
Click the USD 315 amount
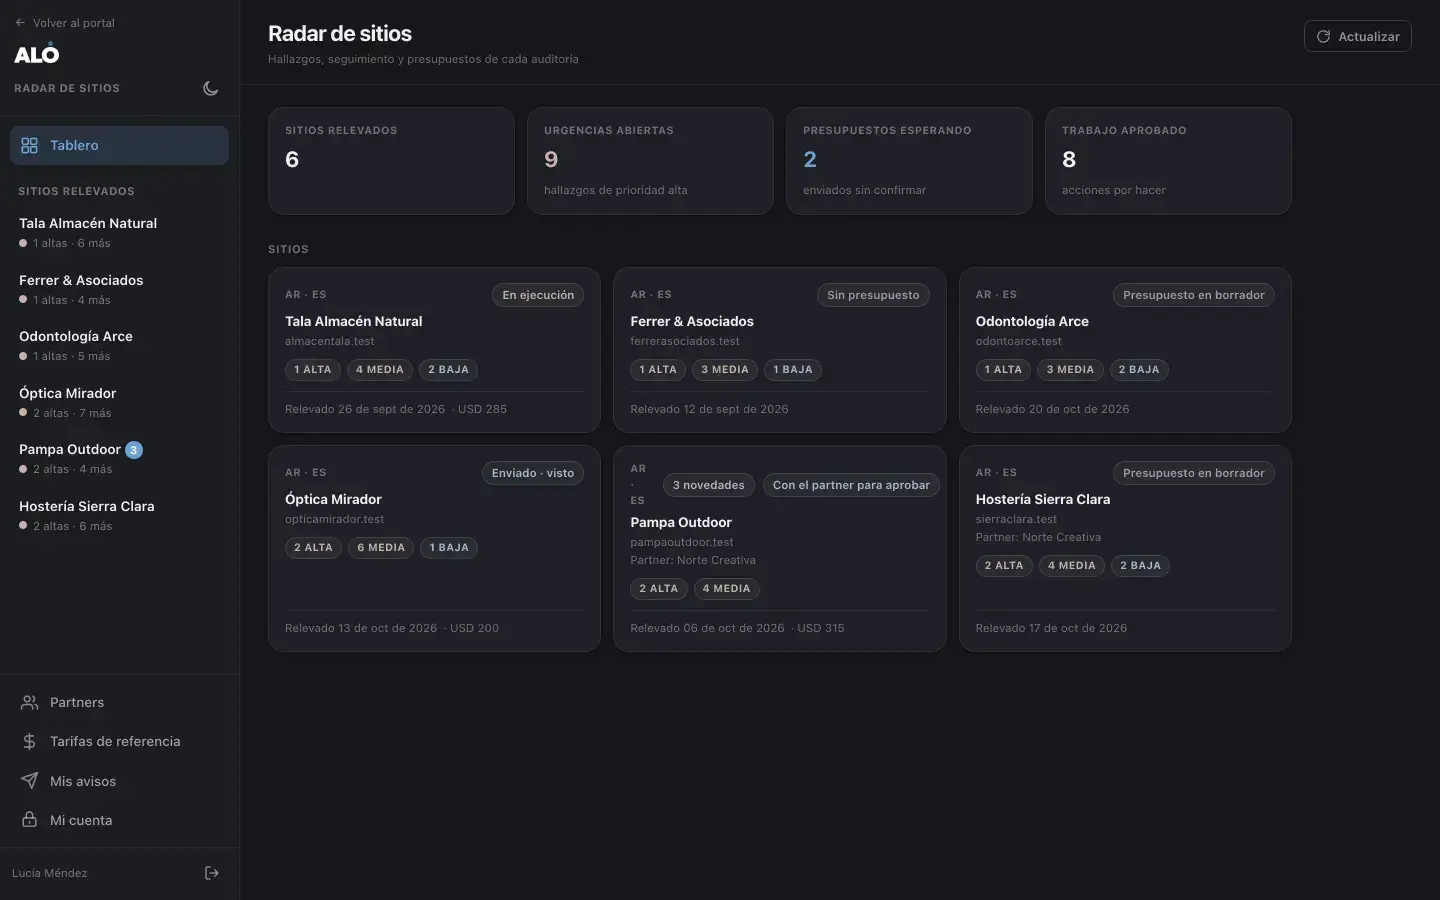point(821,628)
